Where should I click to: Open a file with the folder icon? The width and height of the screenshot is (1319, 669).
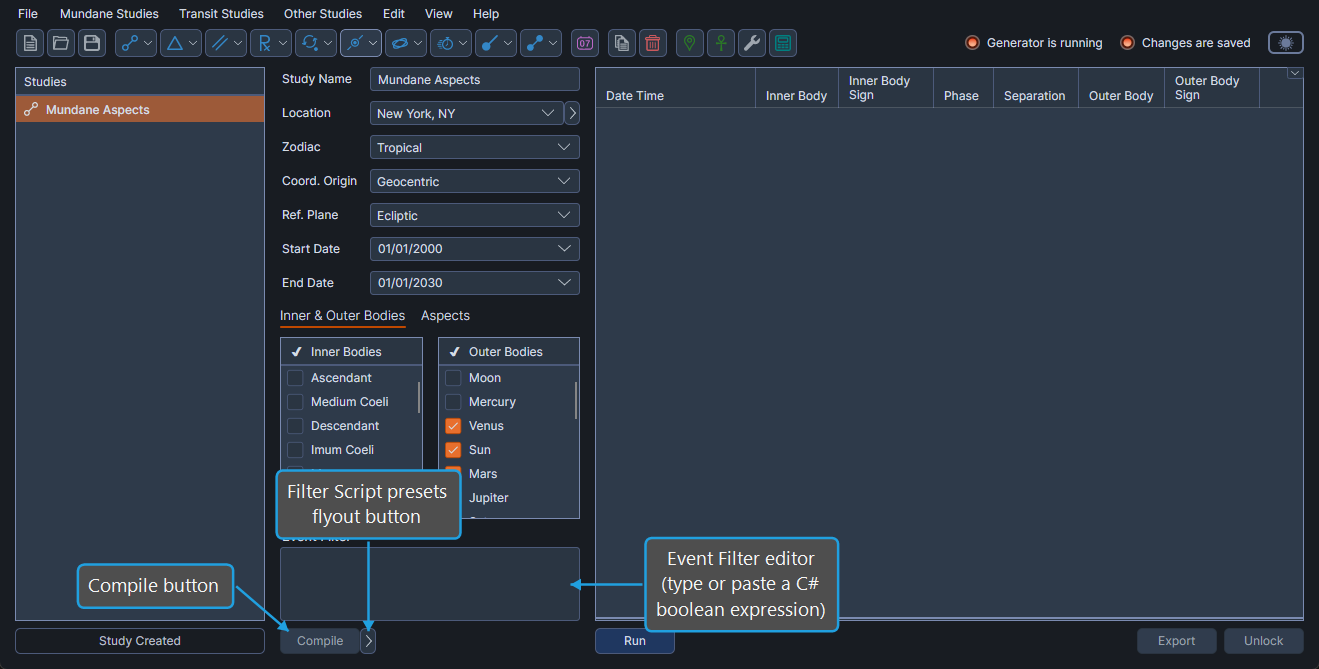point(61,43)
